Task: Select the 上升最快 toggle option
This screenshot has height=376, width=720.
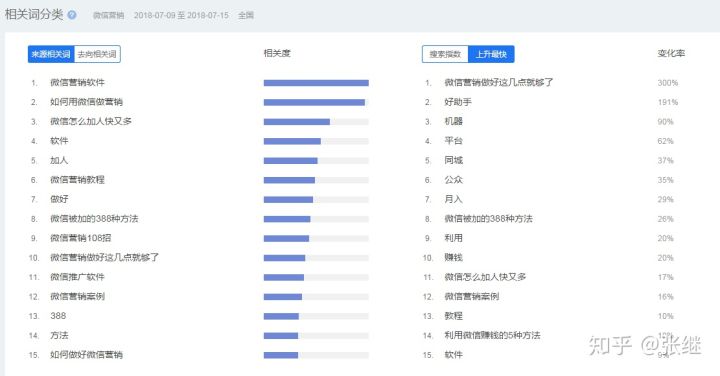Action: [x=491, y=54]
